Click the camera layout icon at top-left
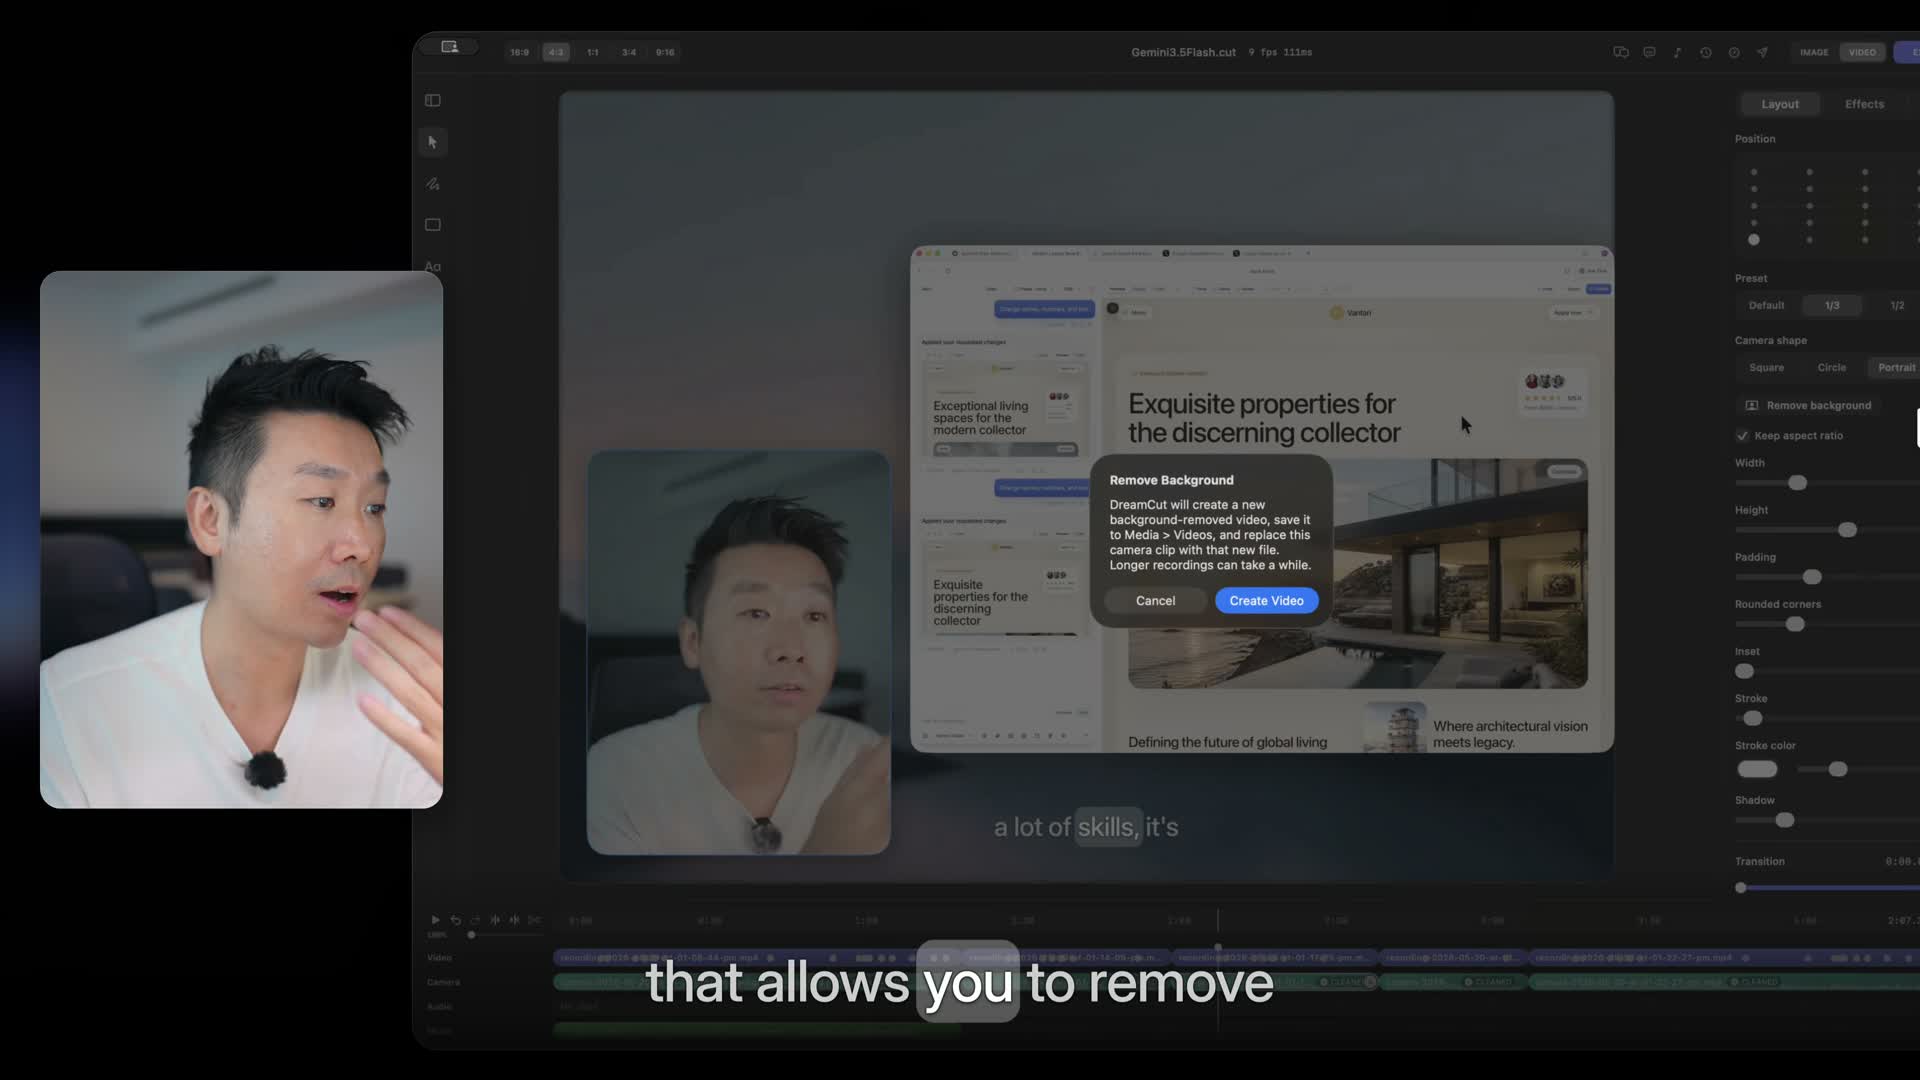Screen dimensions: 1920x1080 pyautogui.click(x=450, y=47)
